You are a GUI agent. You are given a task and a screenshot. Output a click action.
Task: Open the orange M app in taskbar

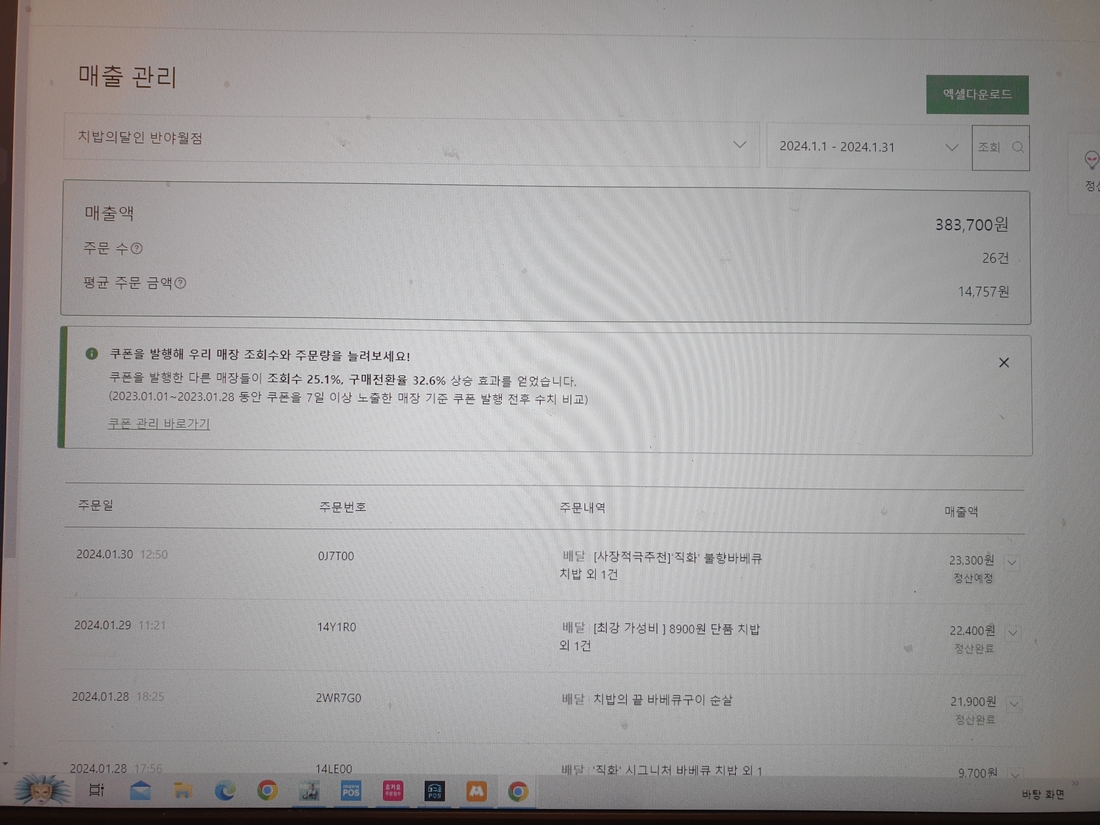(476, 790)
